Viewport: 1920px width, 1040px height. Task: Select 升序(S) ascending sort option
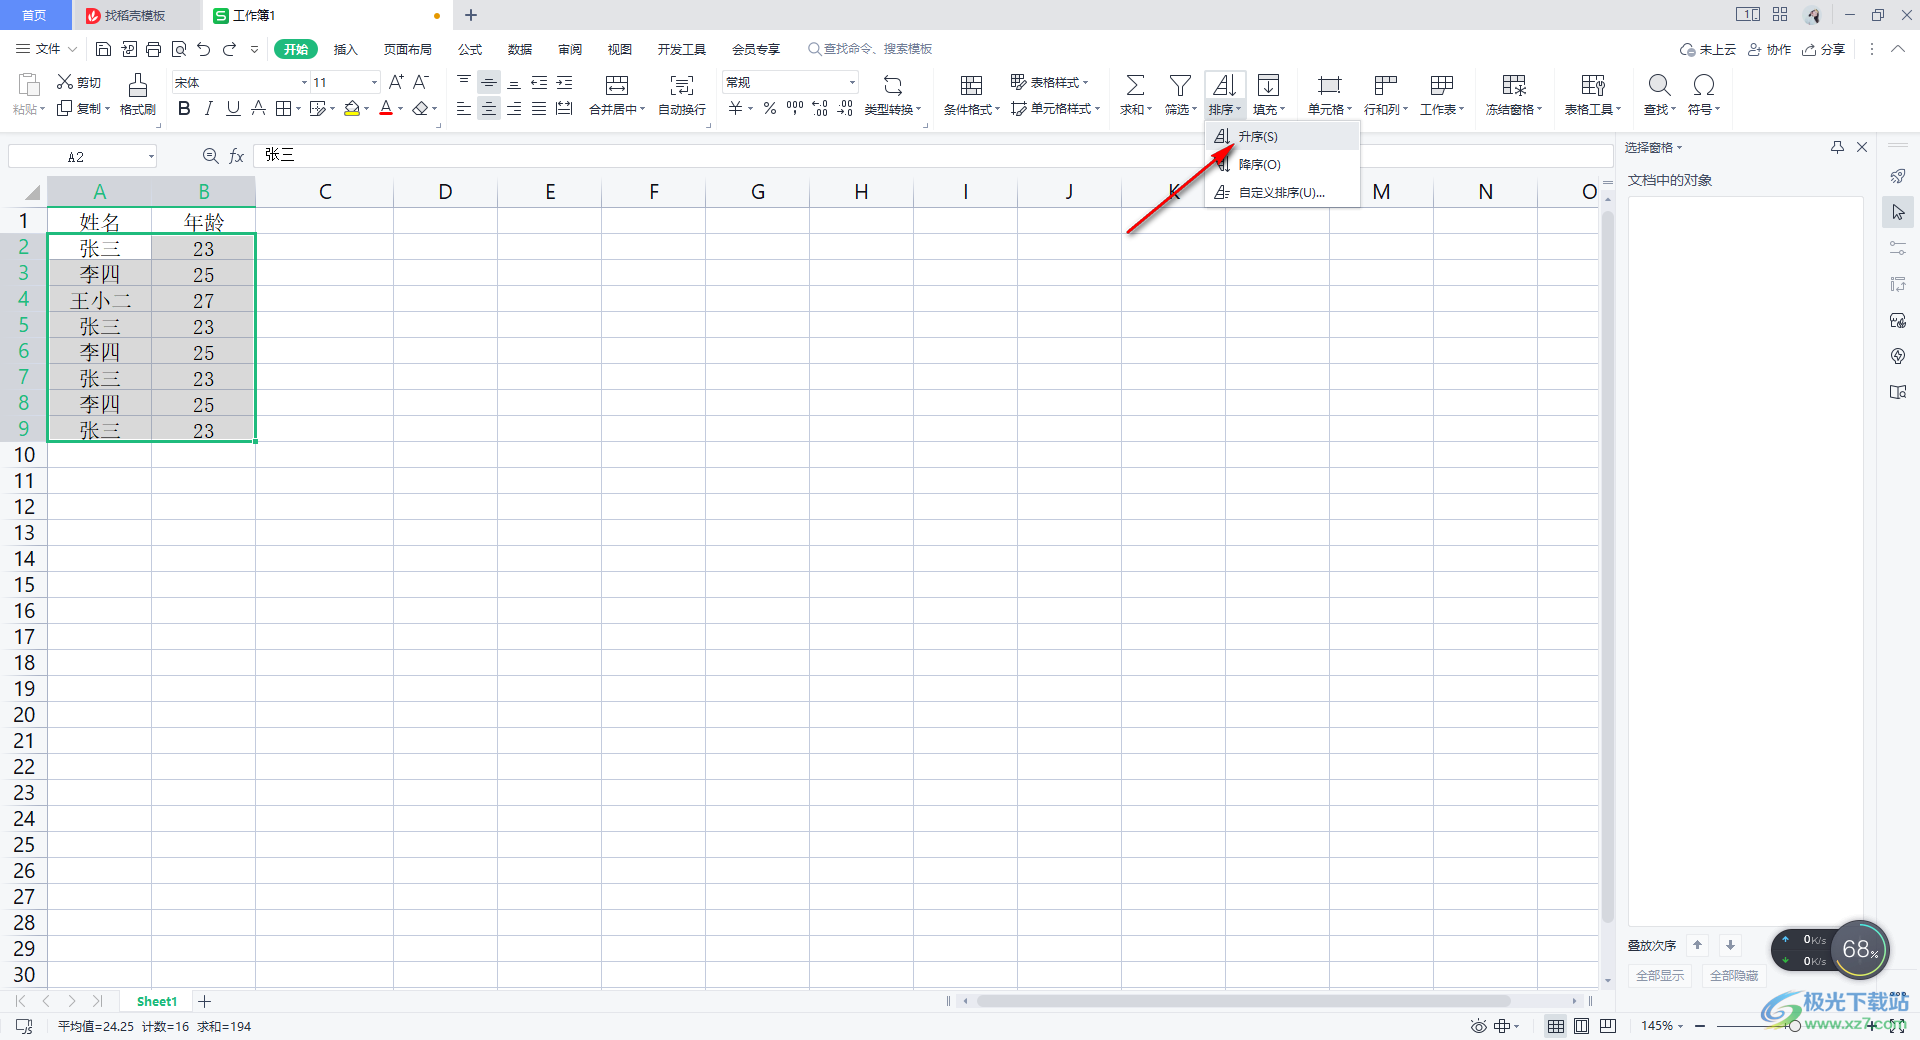[x=1282, y=136]
